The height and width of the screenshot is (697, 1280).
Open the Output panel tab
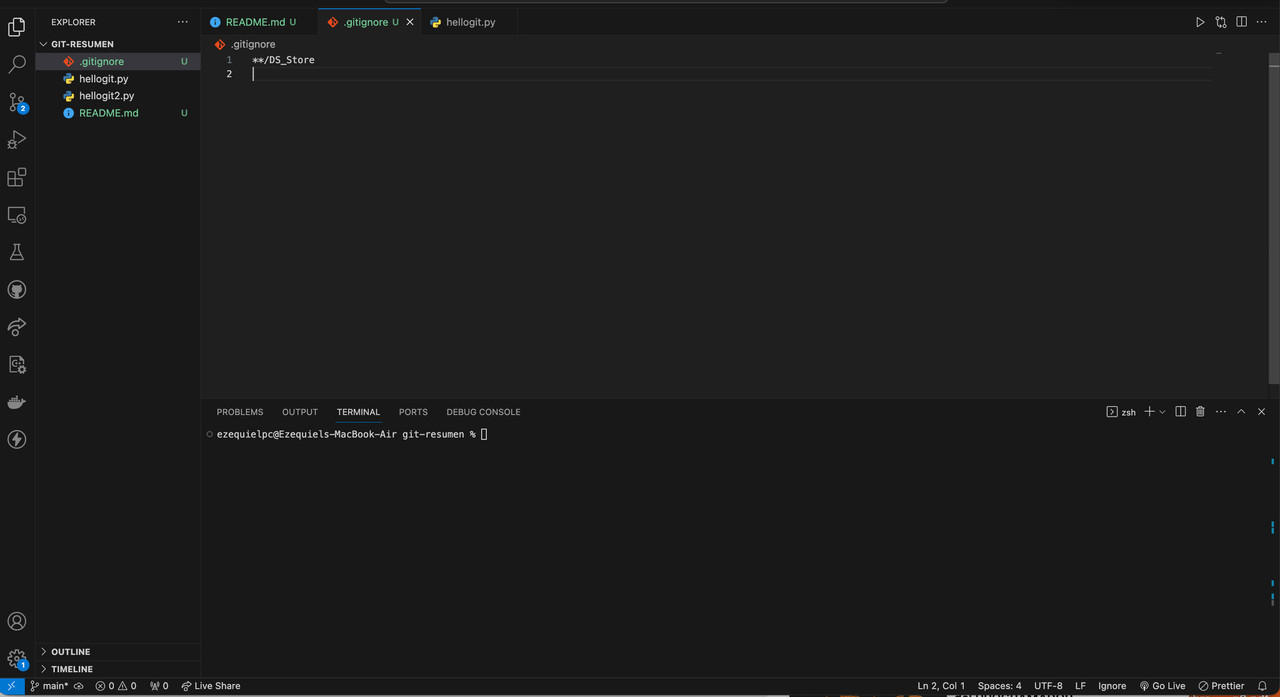pyautogui.click(x=300, y=412)
